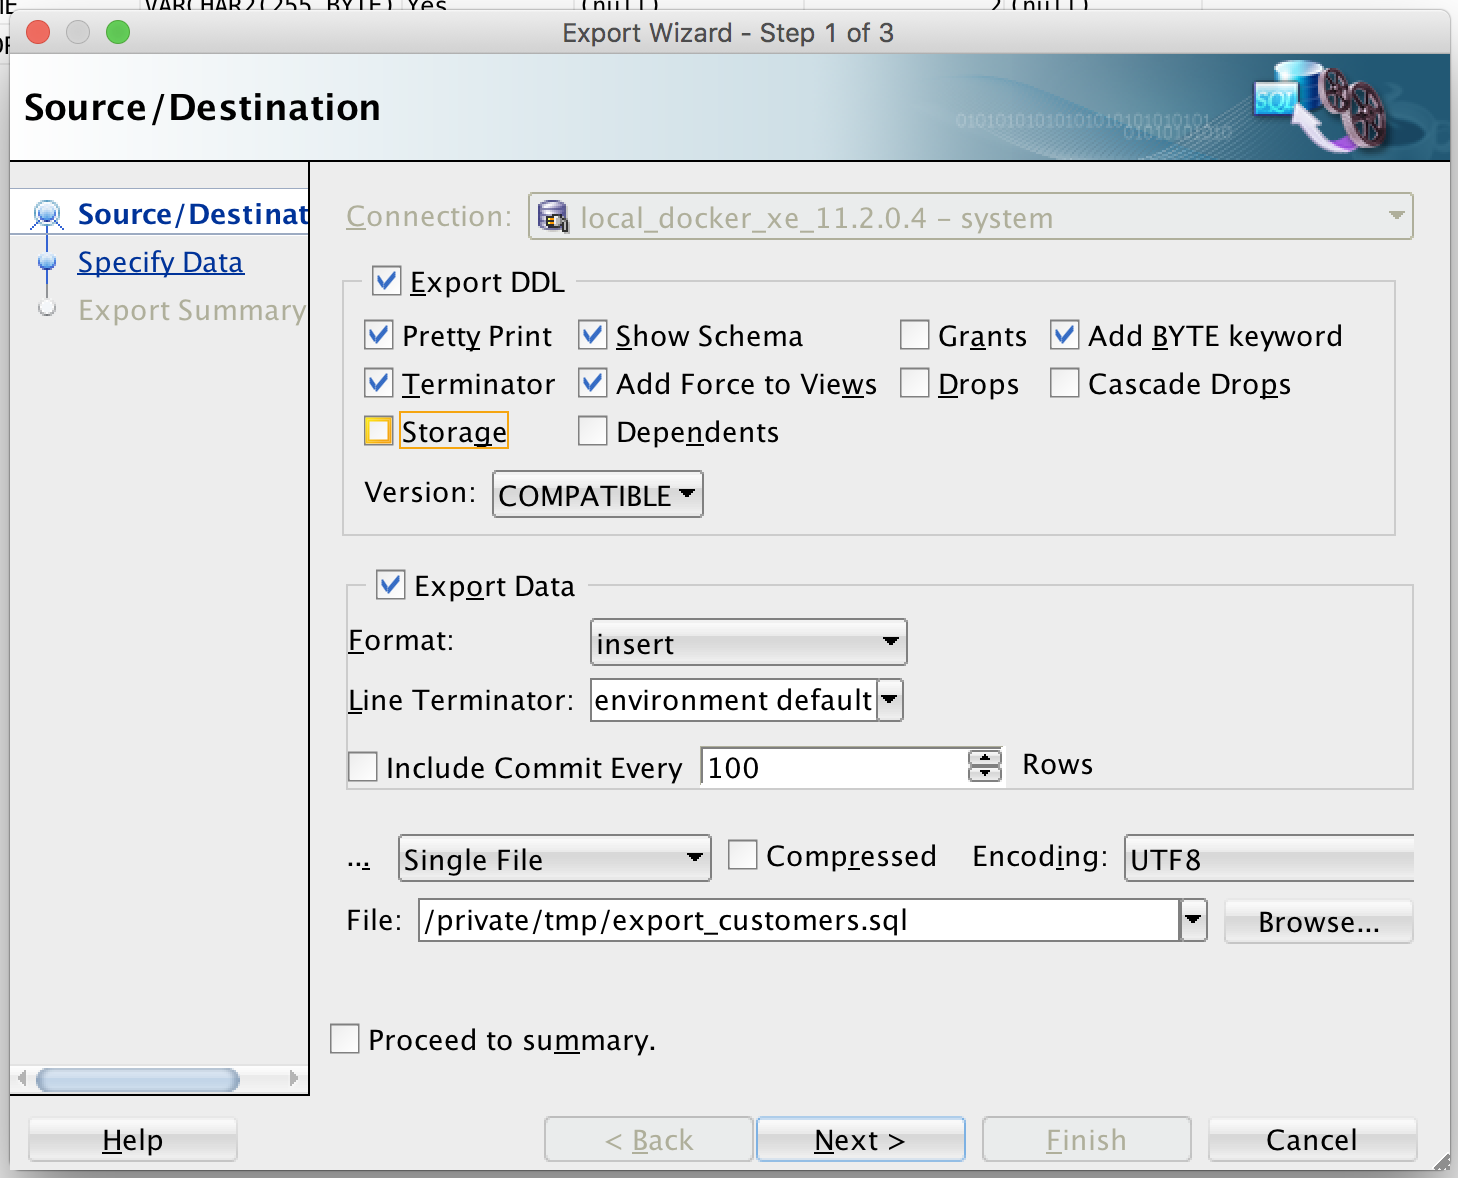Click the Source/Destination wizard step icon
Image resolution: width=1458 pixels, height=1178 pixels.
click(47, 214)
